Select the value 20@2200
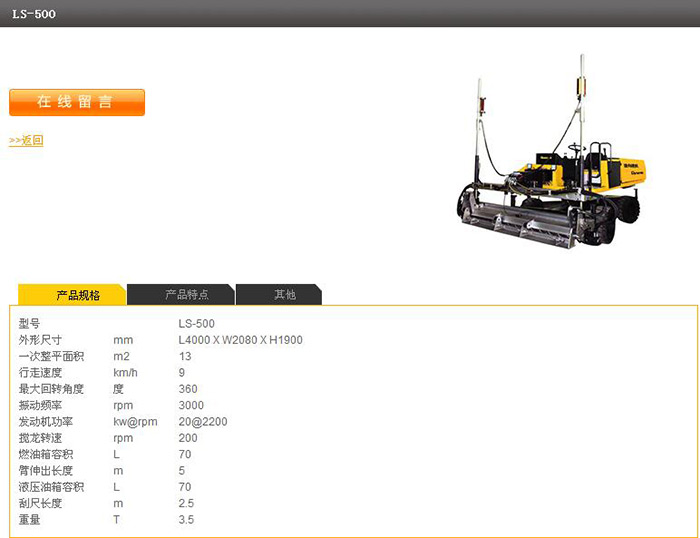 (203, 422)
